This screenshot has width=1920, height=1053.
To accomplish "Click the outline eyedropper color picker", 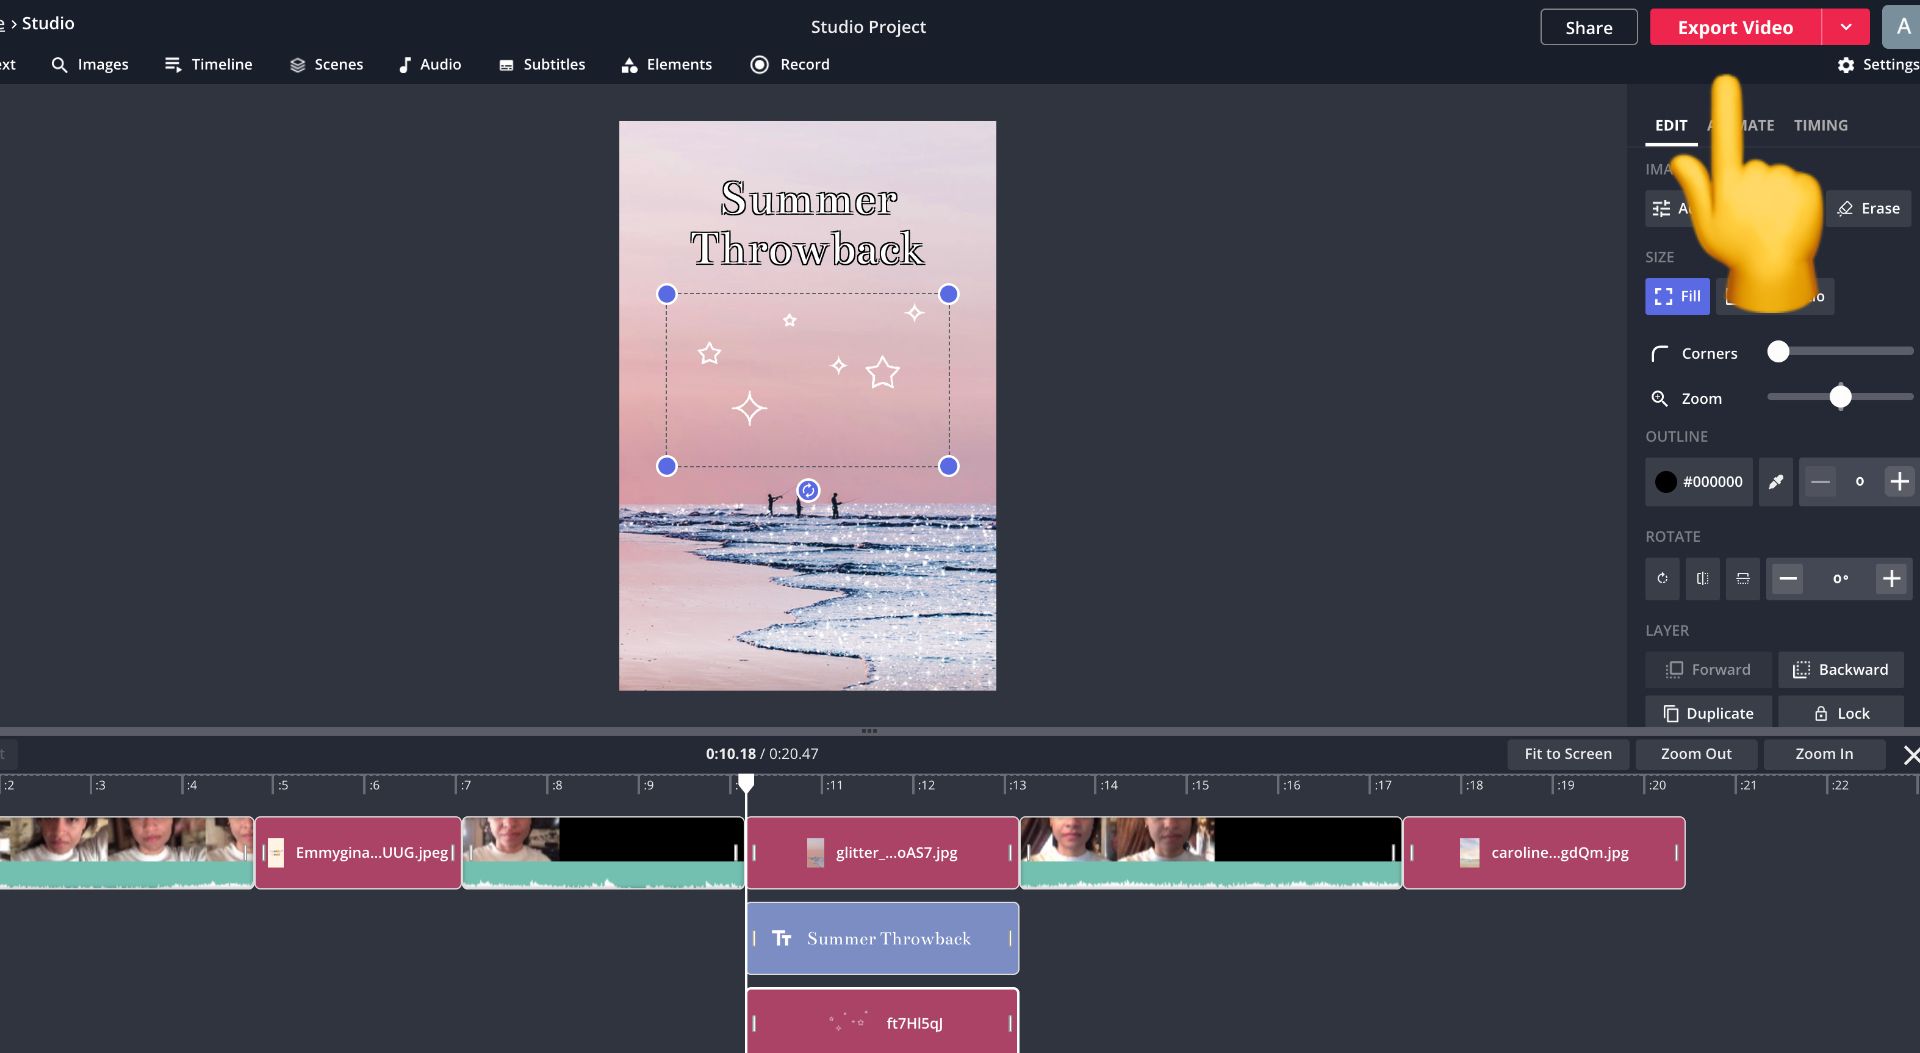I will click(1775, 482).
